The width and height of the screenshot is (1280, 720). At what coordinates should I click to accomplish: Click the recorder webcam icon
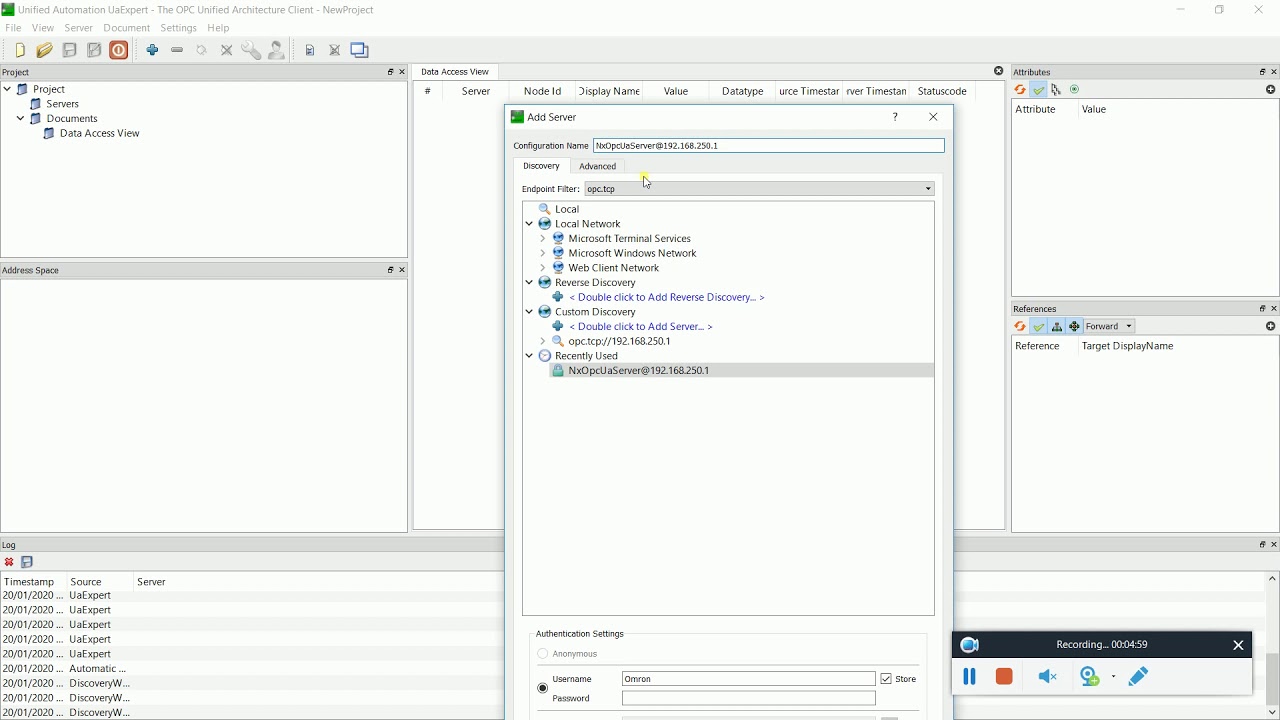[x=1091, y=677]
